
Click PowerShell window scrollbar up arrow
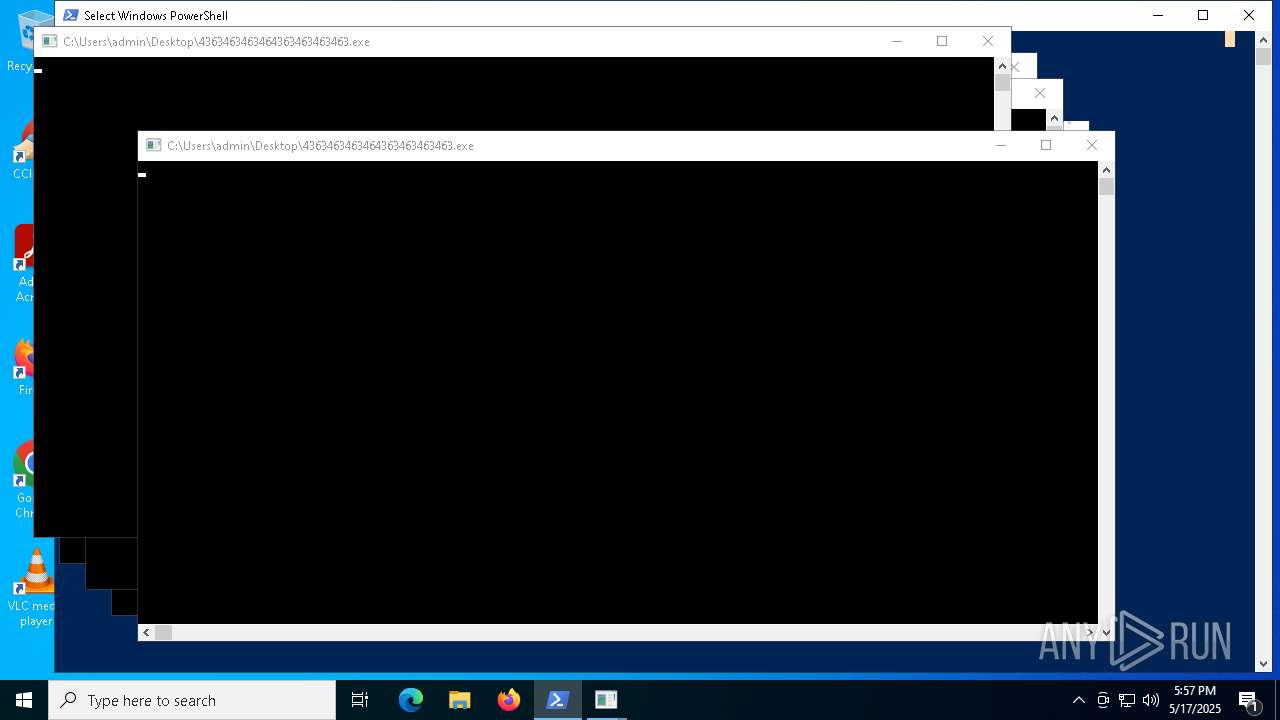pos(1263,40)
